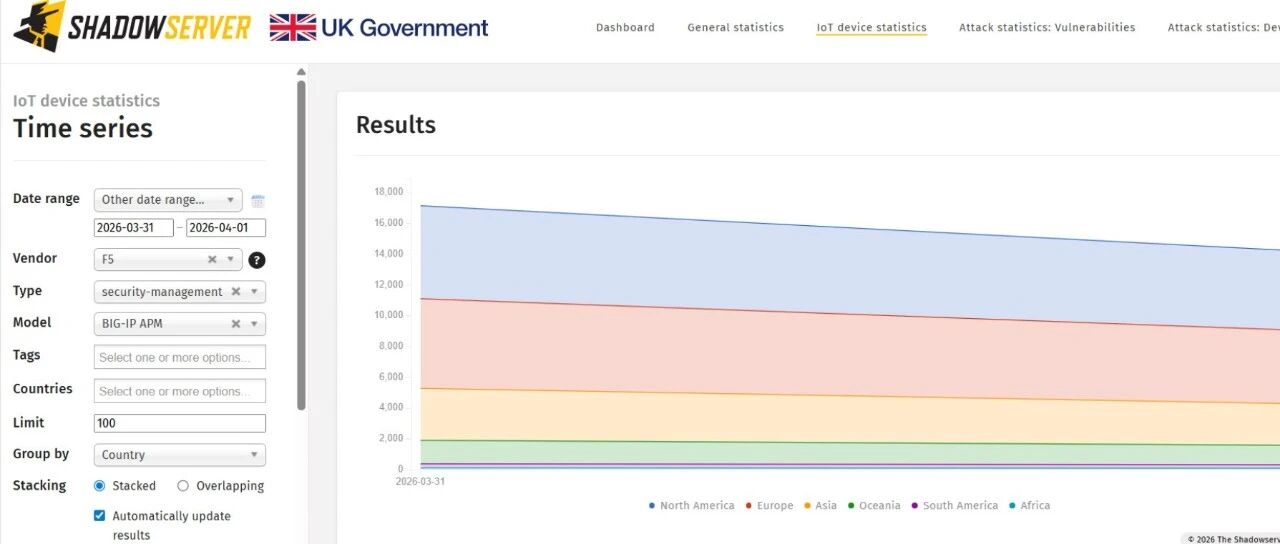This screenshot has height=544, width=1280.
Task: Click the end date field 2026-04-01
Action: click(x=226, y=228)
